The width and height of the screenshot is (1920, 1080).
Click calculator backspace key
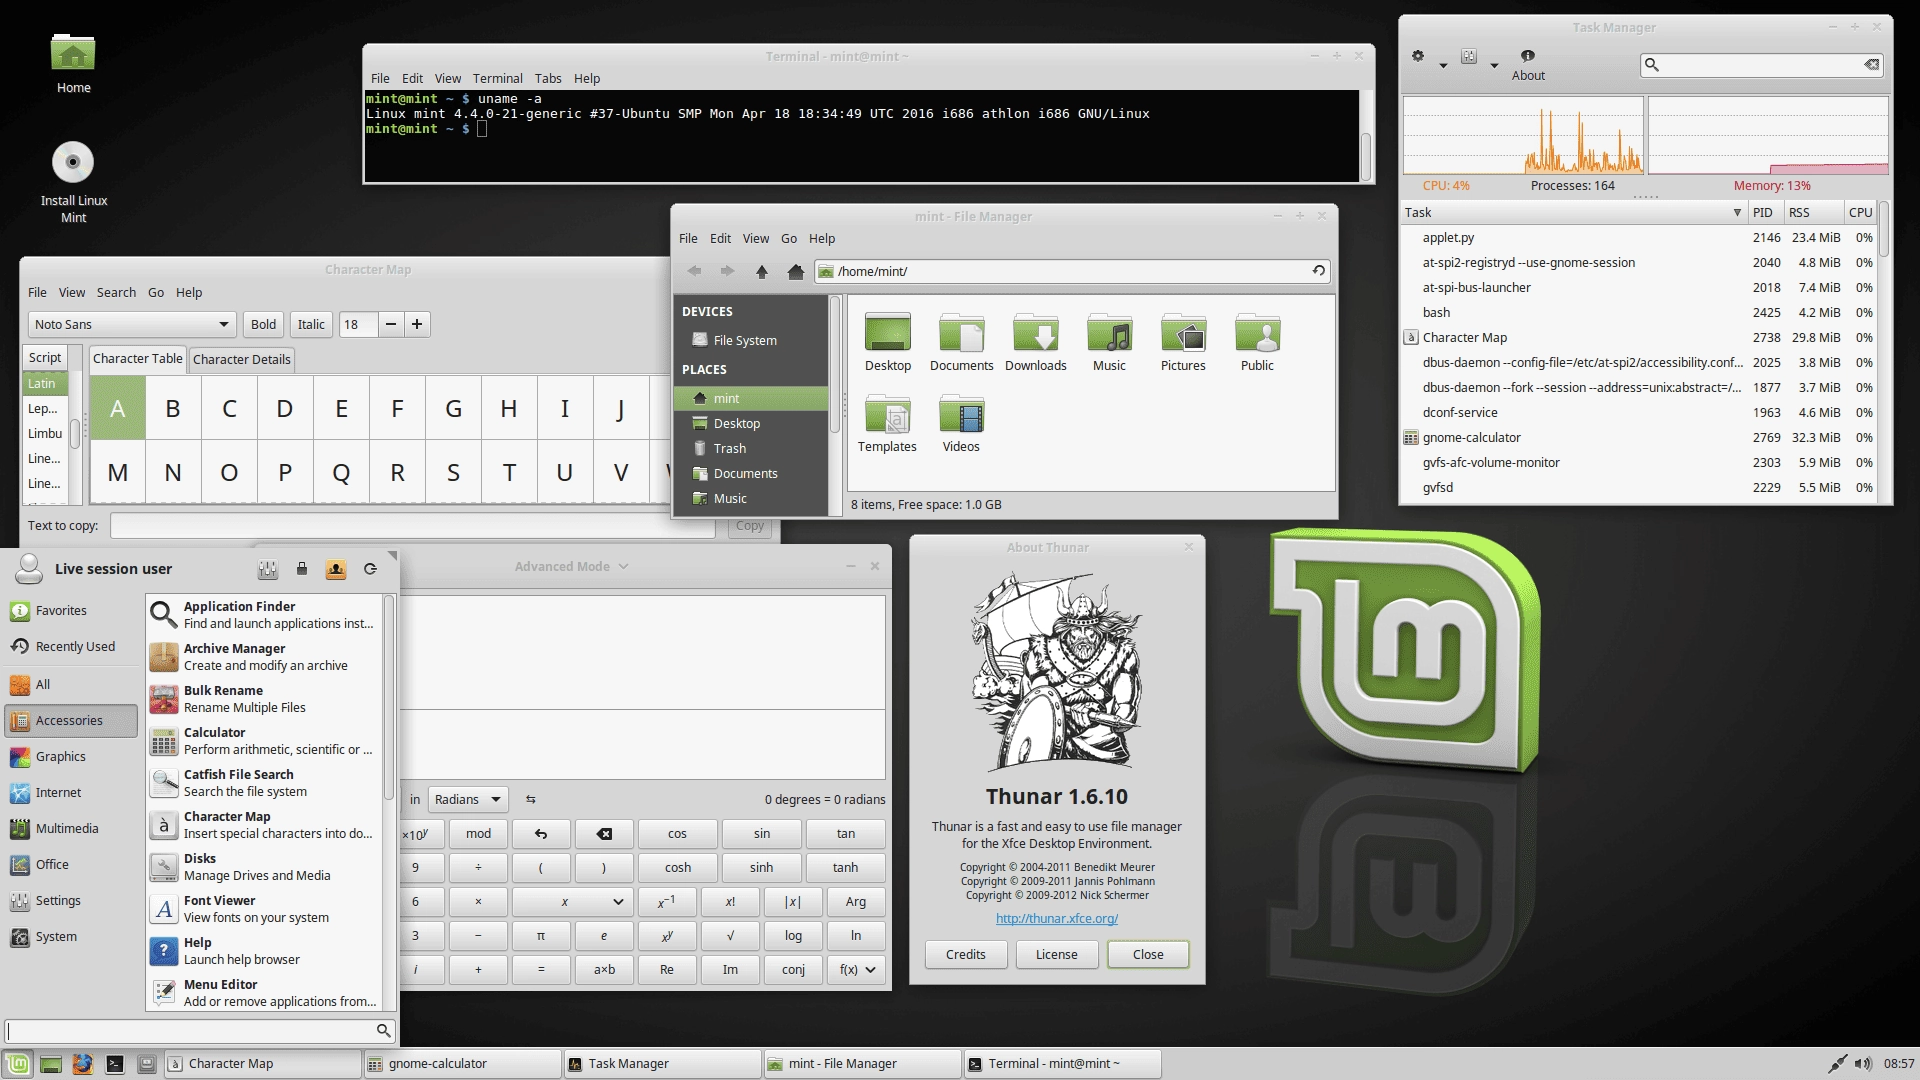click(604, 834)
